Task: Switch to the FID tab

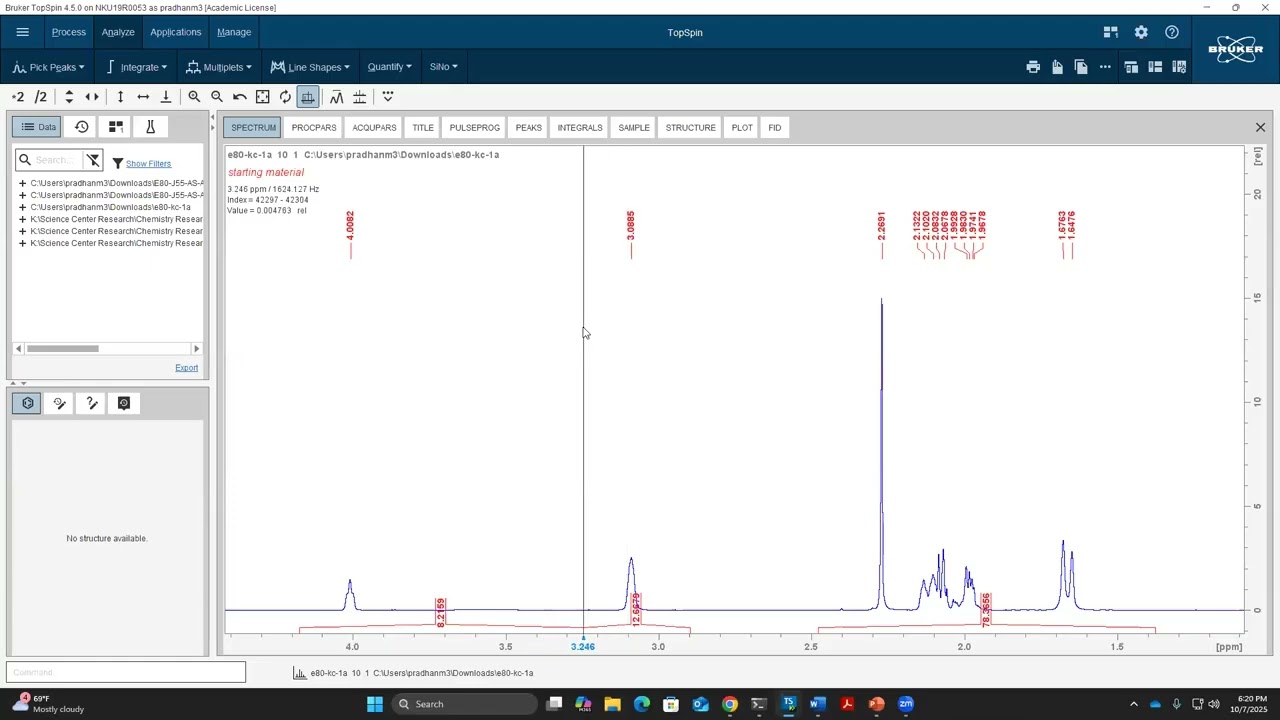Action: point(775,127)
